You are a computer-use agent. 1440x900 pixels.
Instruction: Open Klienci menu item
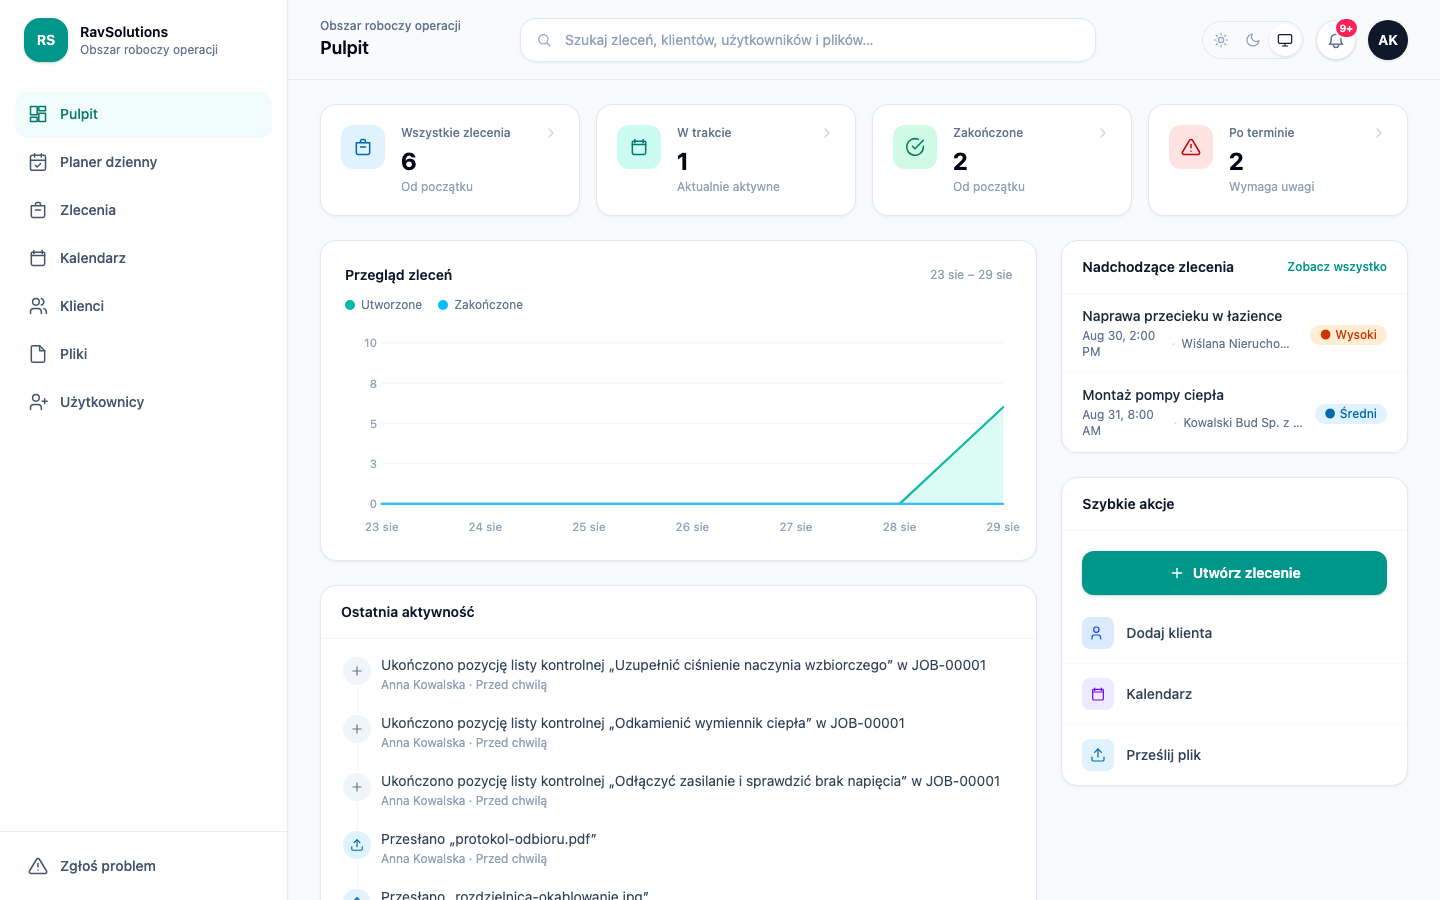point(144,306)
